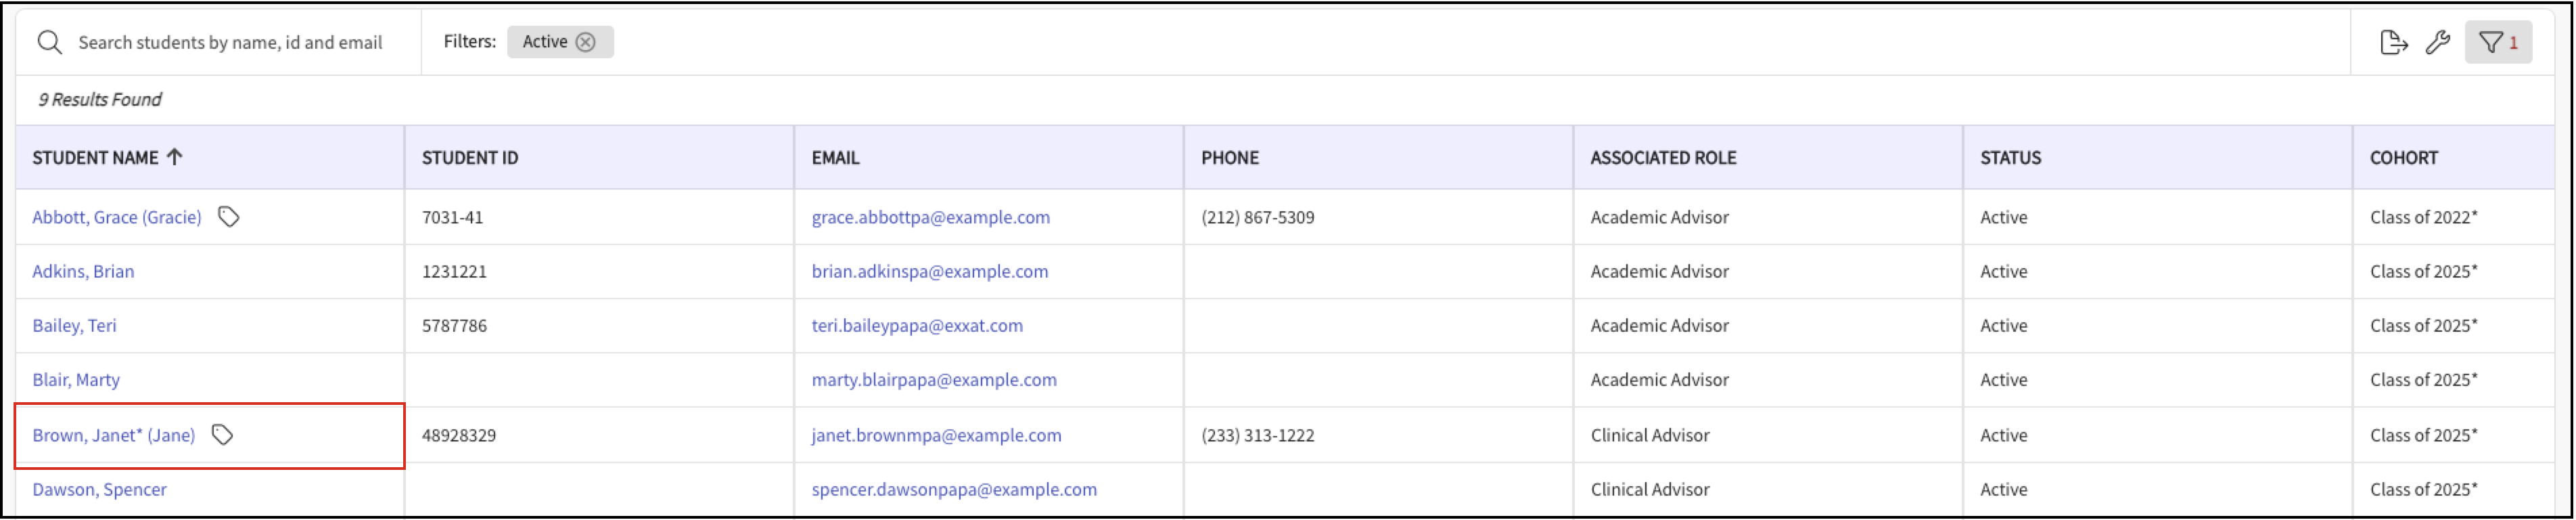
Task: Click the Status column header
Action: pyautogui.click(x=2010, y=158)
